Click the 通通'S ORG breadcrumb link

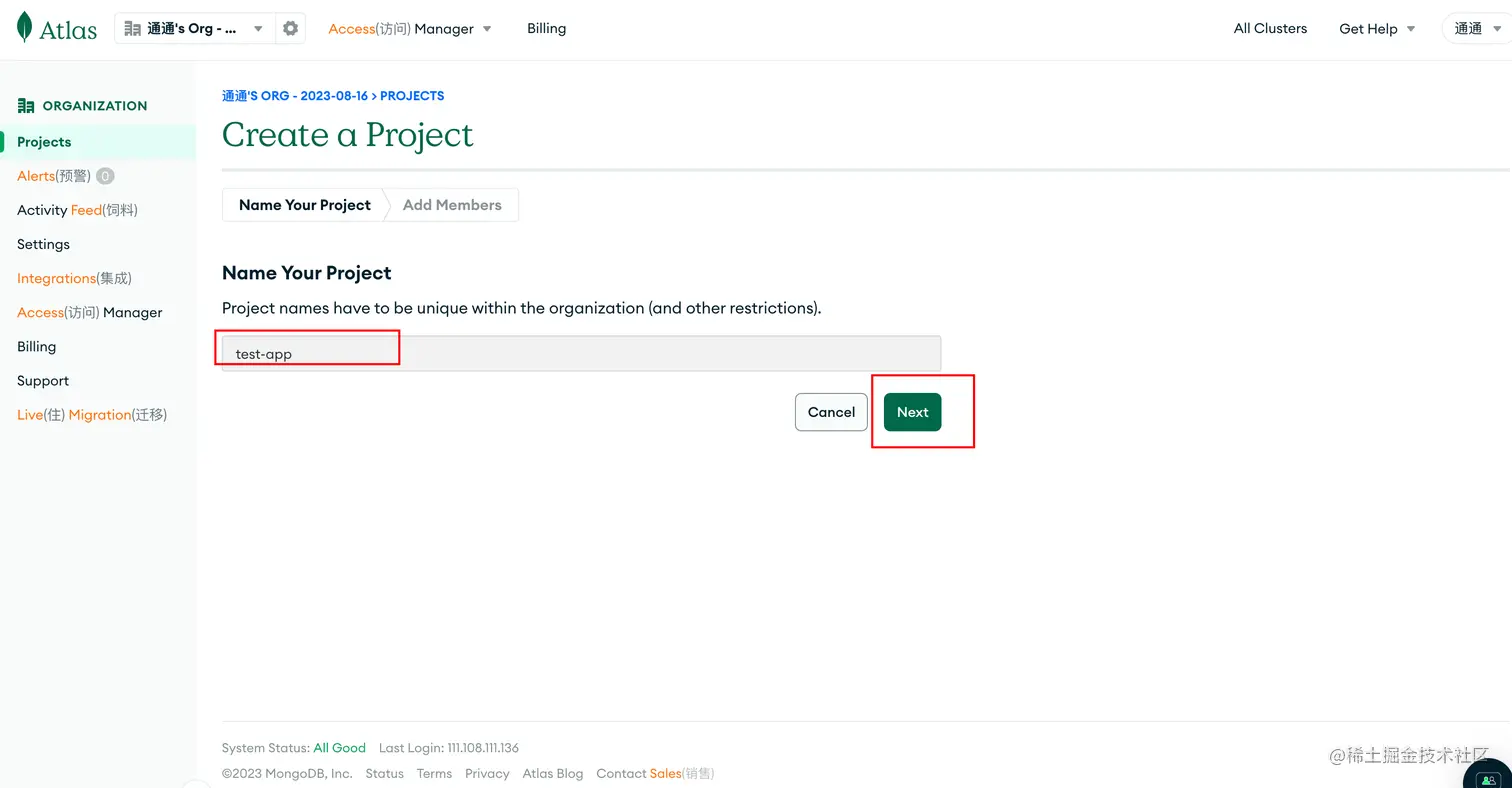295,96
